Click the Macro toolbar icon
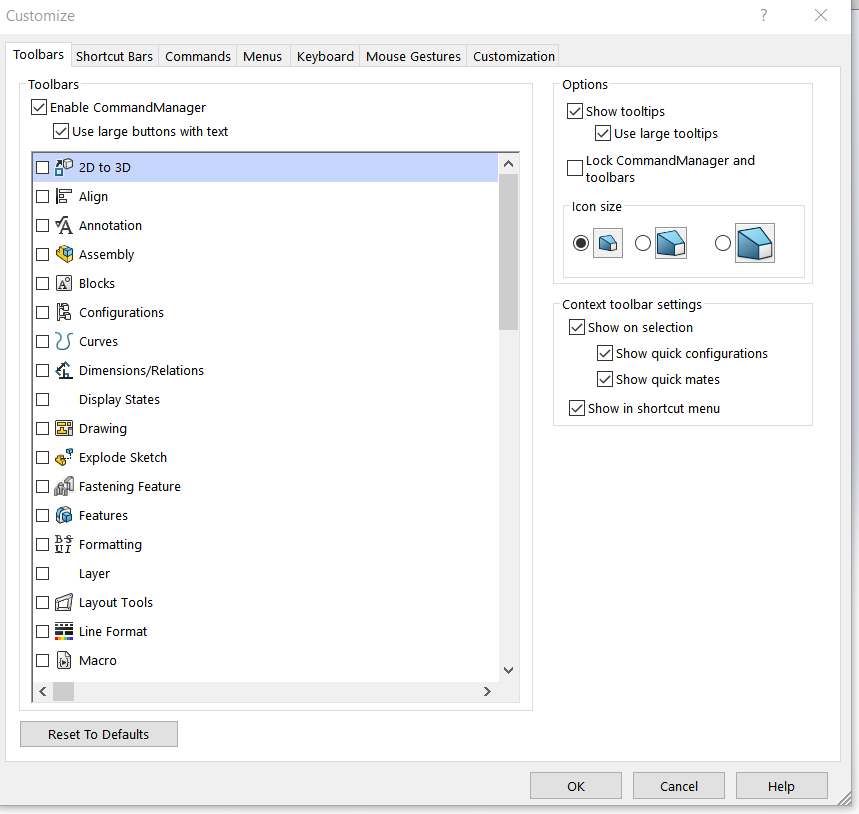 (64, 661)
